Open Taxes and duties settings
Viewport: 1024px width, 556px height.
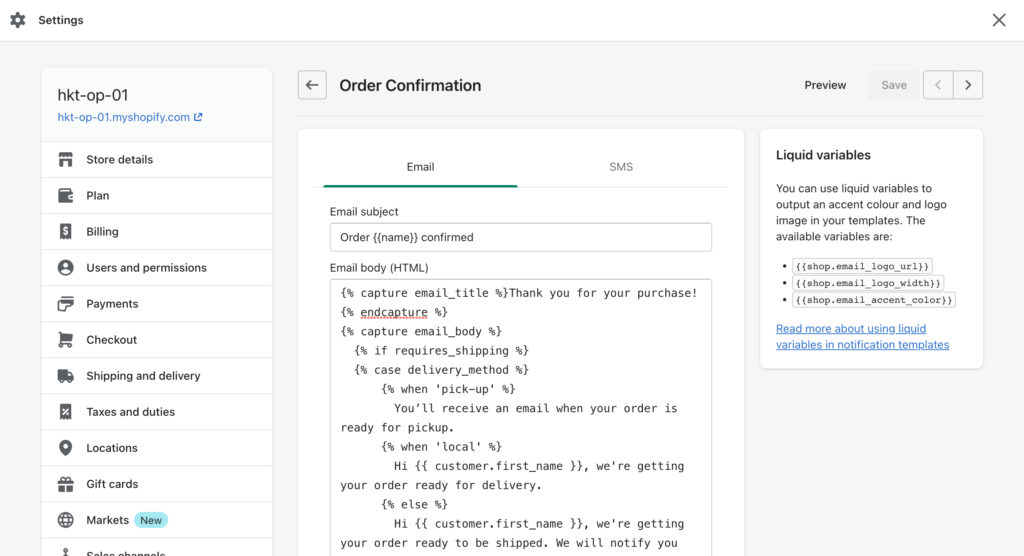pyautogui.click(x=157, y=412)
